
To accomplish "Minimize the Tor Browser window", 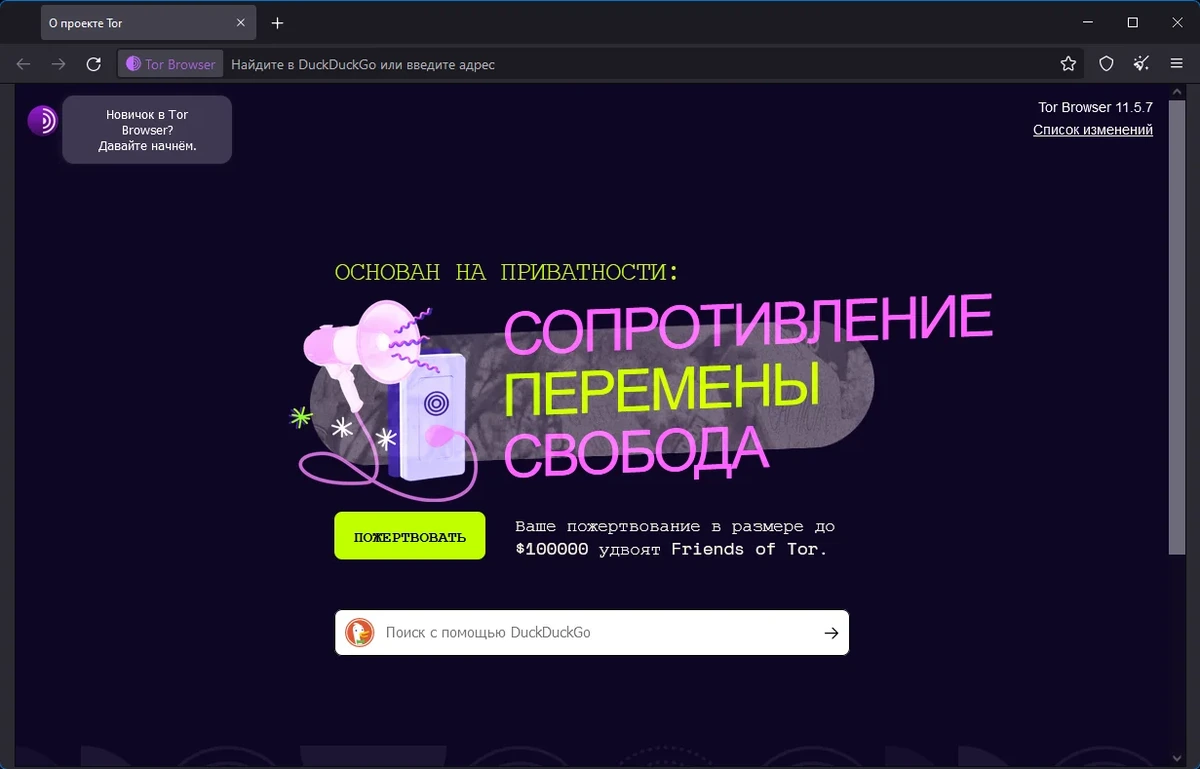I will [1087, 22].
